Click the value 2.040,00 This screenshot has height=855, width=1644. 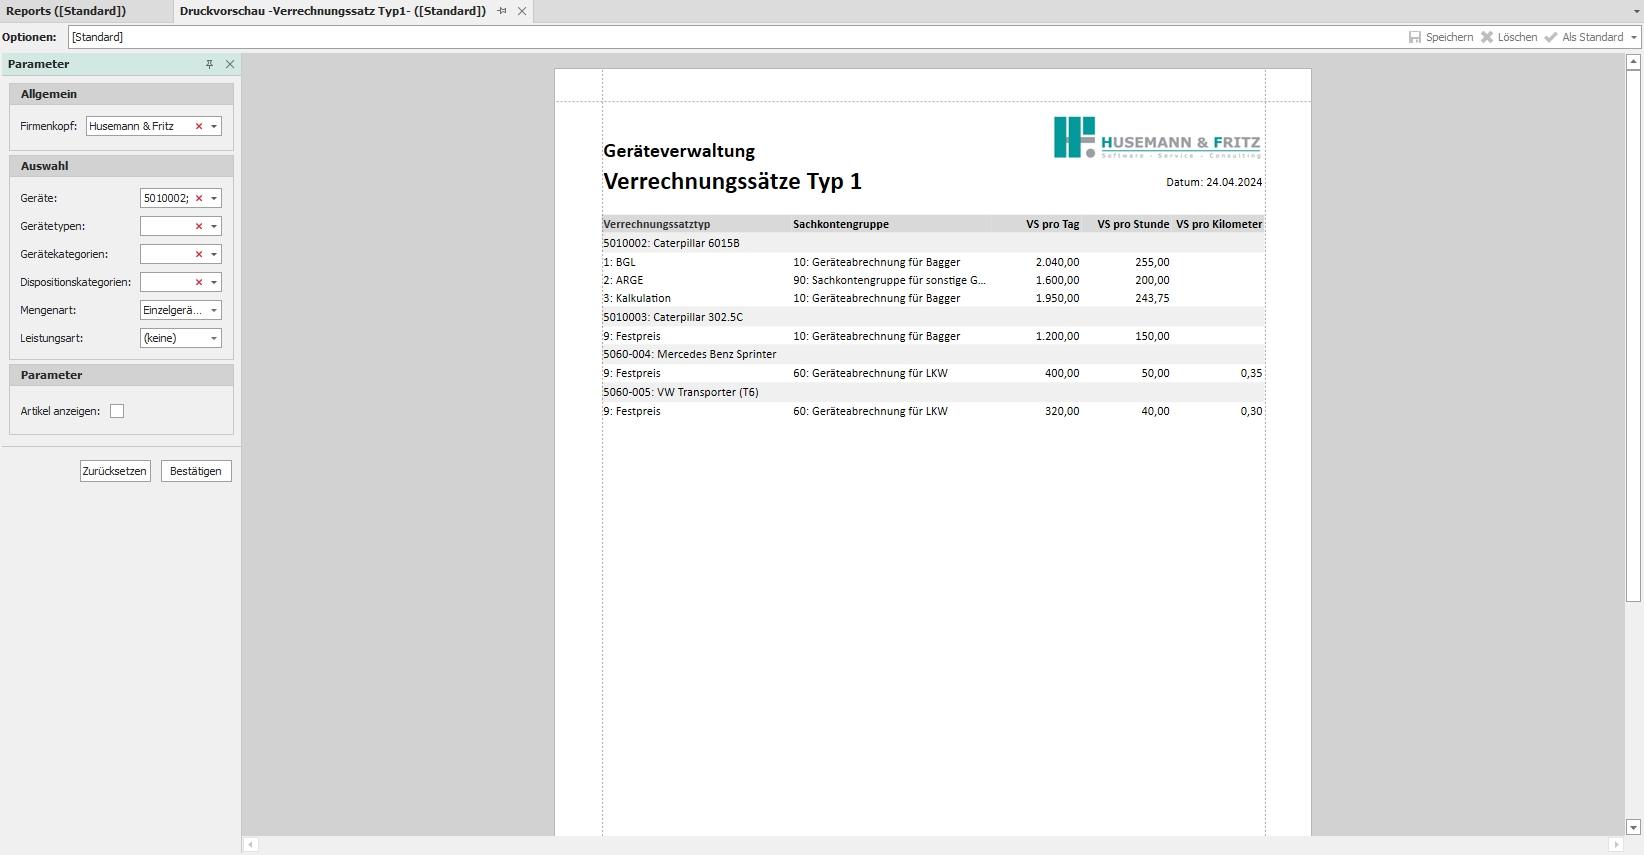click(x=1057, y=262)
